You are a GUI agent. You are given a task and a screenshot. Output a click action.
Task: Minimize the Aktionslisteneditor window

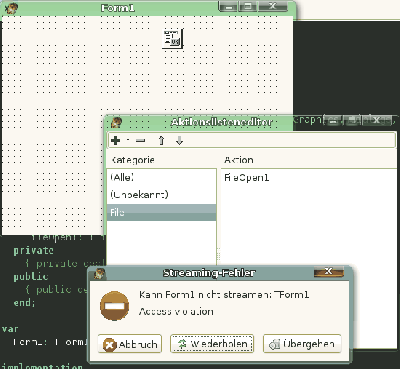(x=333, y=120)
